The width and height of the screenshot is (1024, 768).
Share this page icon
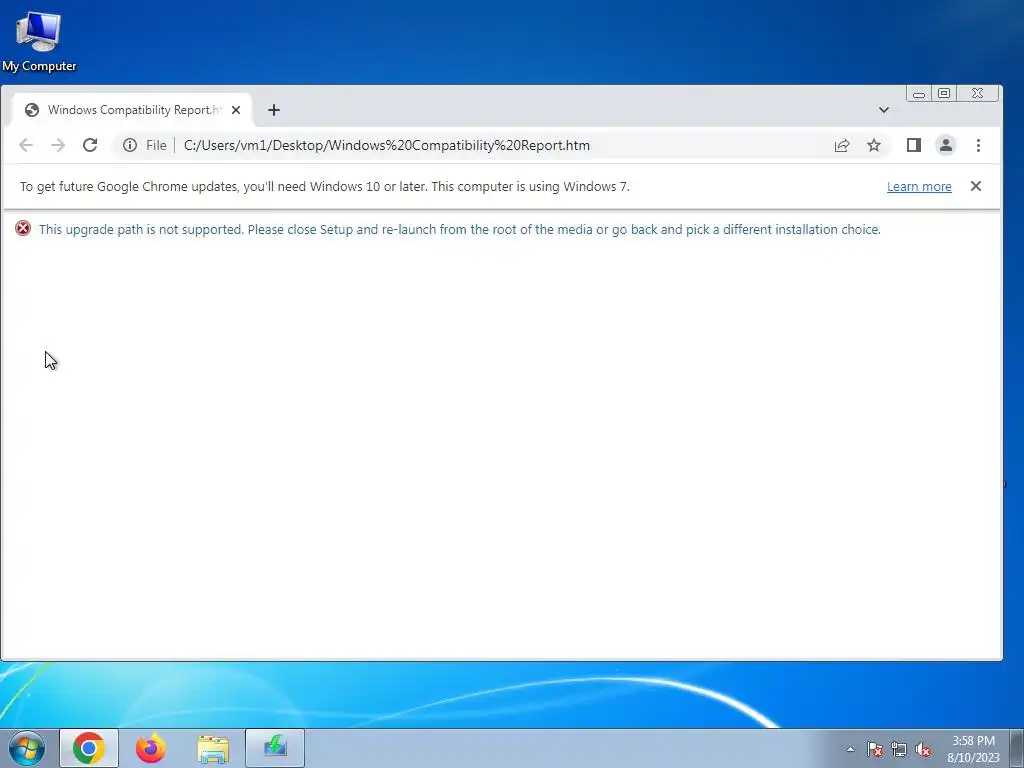tap(842, 145)
